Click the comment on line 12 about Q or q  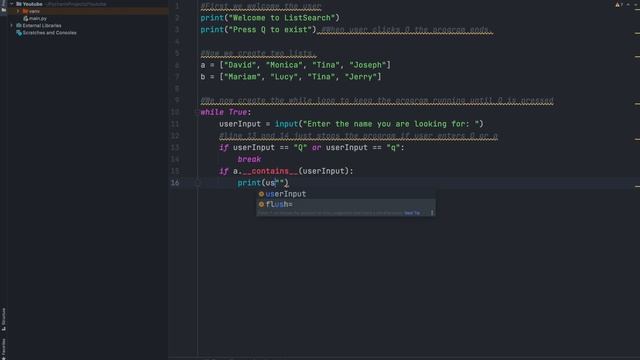coord(358,136)
